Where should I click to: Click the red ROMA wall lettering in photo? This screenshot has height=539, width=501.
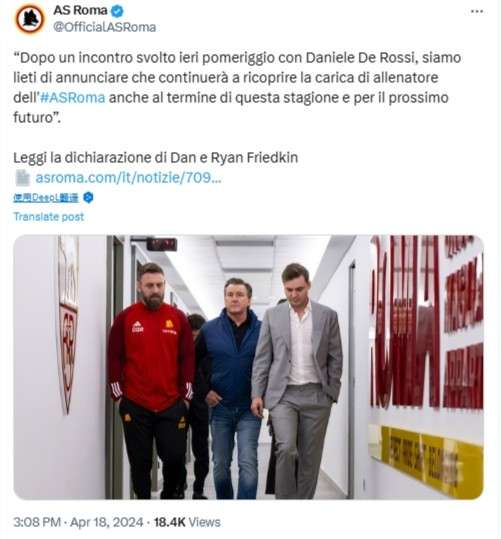405,321
